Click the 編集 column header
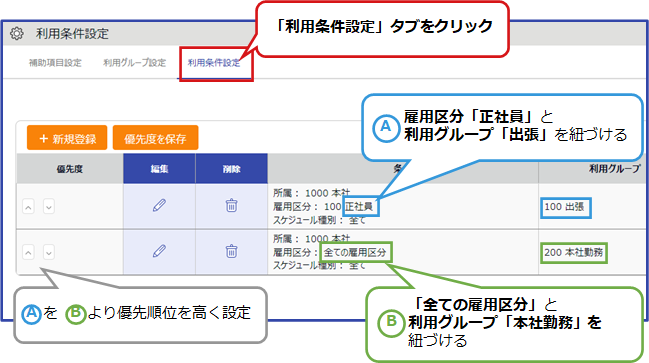This screenshot has height=363, width=649. pyautogui.click(x=159, y=168)
